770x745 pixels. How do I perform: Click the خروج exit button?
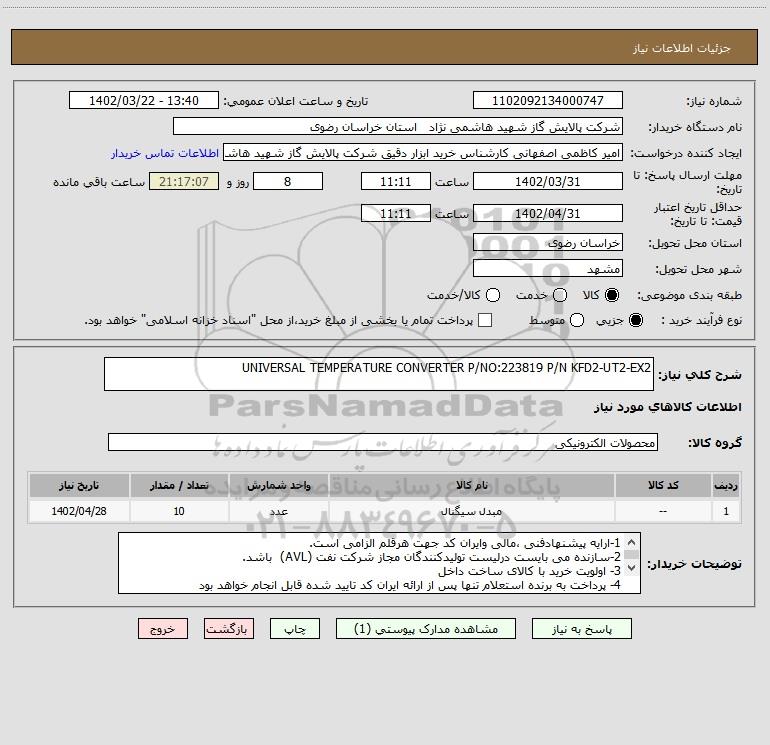pos(163,629)
